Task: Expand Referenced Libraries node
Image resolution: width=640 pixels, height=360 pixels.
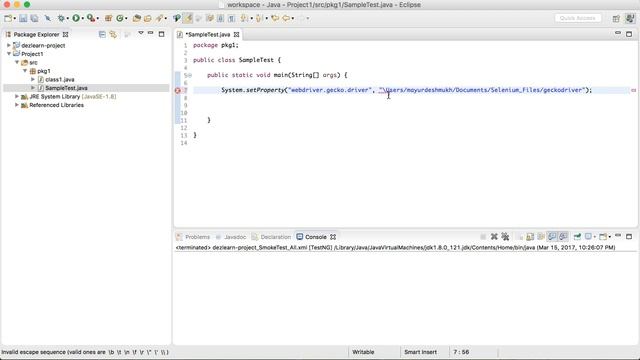Action: pyautogui.click(x=17, y=105)
